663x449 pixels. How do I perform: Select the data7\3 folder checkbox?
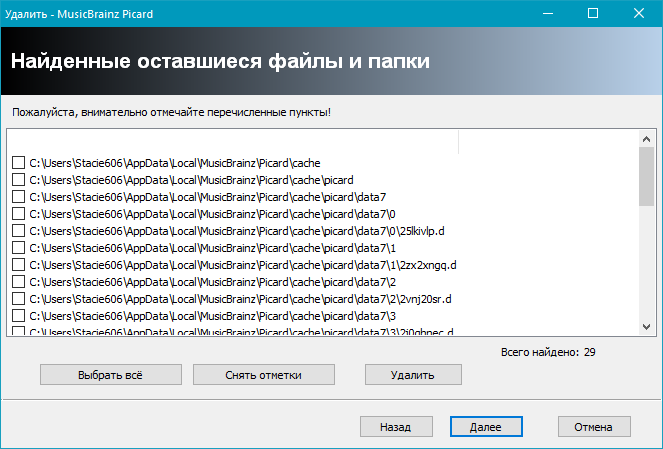(18, 316)
